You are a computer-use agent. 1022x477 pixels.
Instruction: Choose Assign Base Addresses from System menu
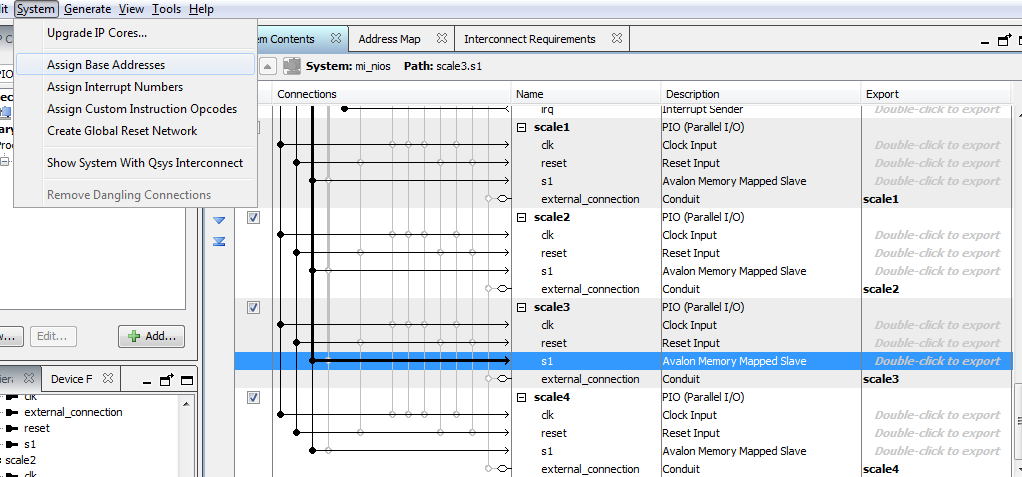pyautogui.click(x=106, y=65)
